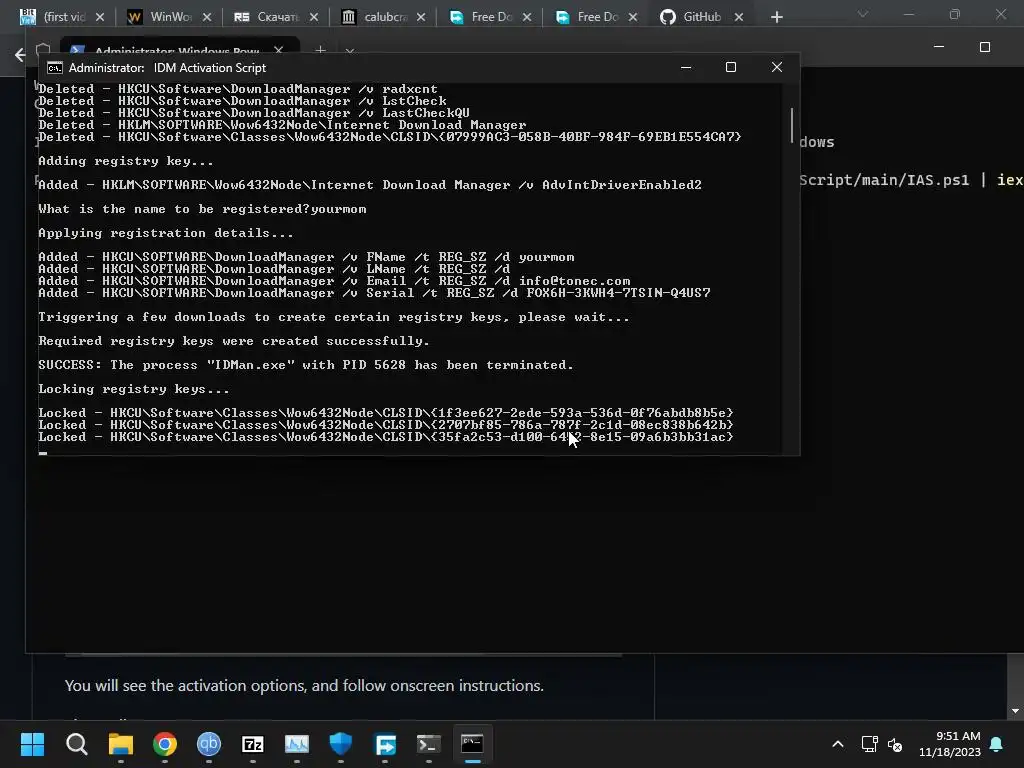The height and width of the screenshot is (768, 1024).
Task: Open the blue arrow app on taskbar
Action: (385, 744)
